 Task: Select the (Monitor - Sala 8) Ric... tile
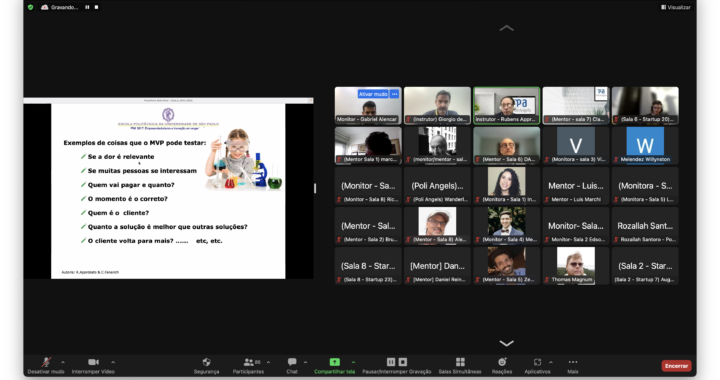pyautogui.click(x=368, y=186)
